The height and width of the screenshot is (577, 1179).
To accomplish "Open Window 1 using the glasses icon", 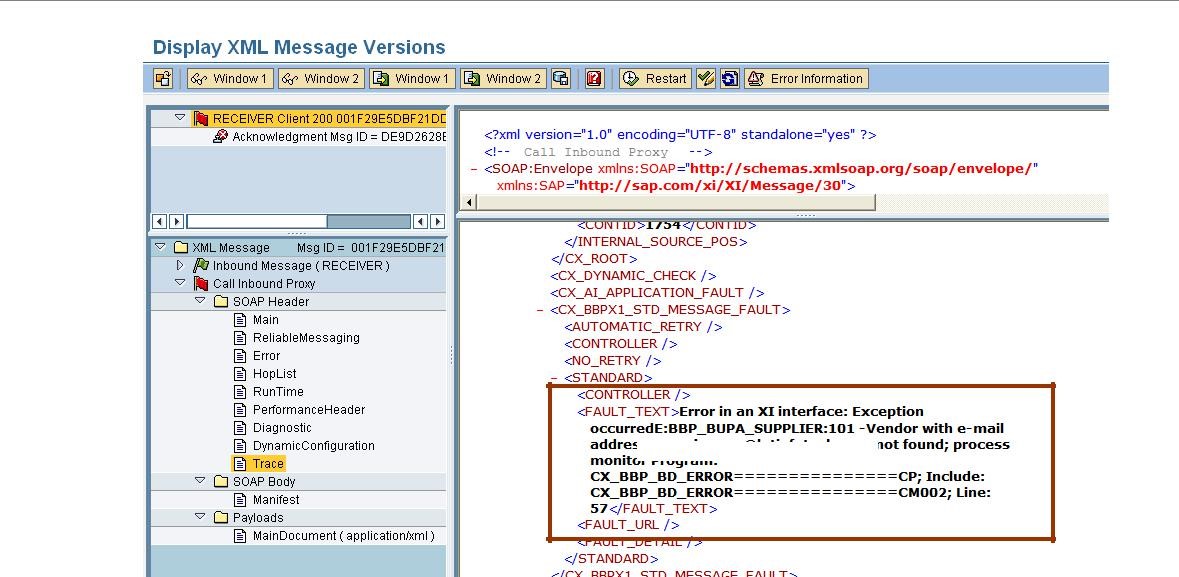I will pos(230,78).
